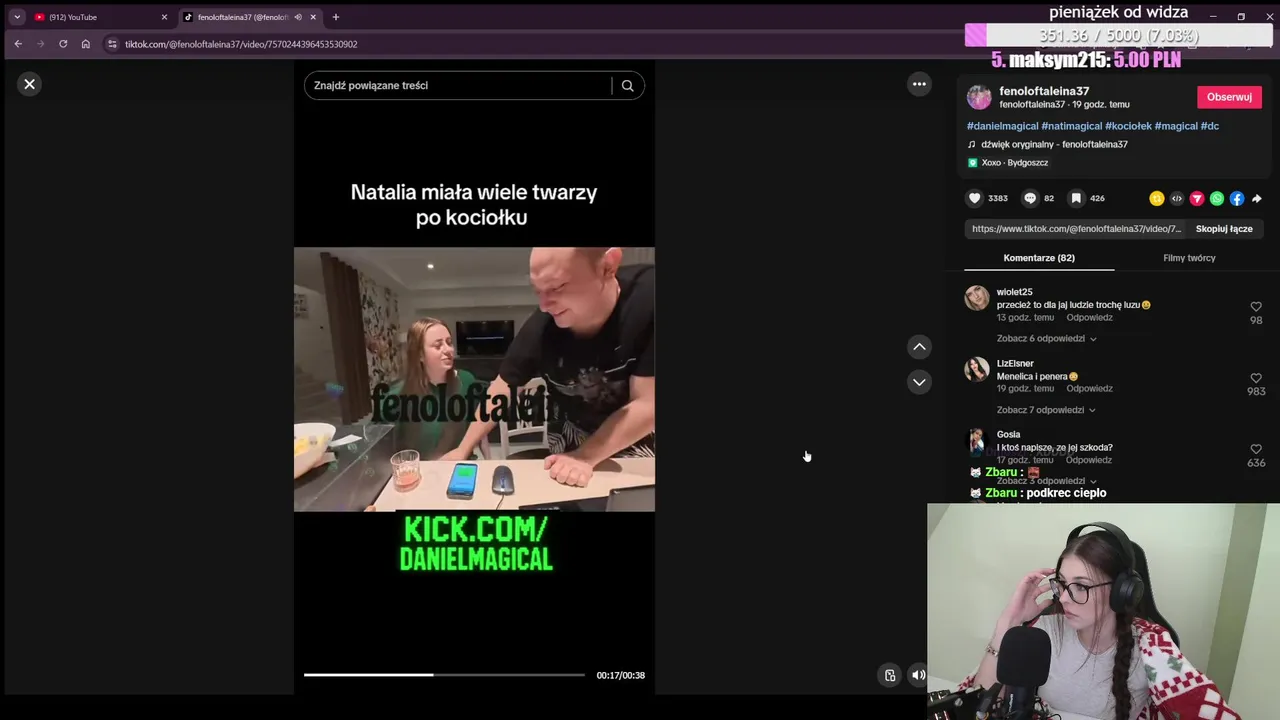This screenshot has width=1280, height=720.
Task: Share the video on WhatsApp
Action: click(x=1217, y=198)
